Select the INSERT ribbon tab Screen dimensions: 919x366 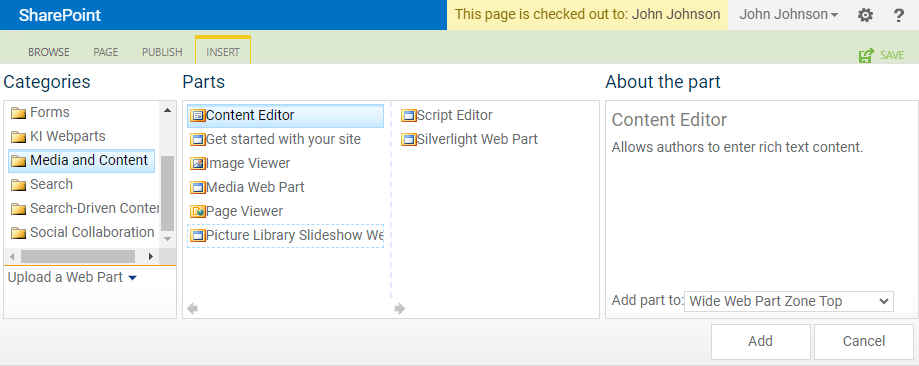point(223,51)
